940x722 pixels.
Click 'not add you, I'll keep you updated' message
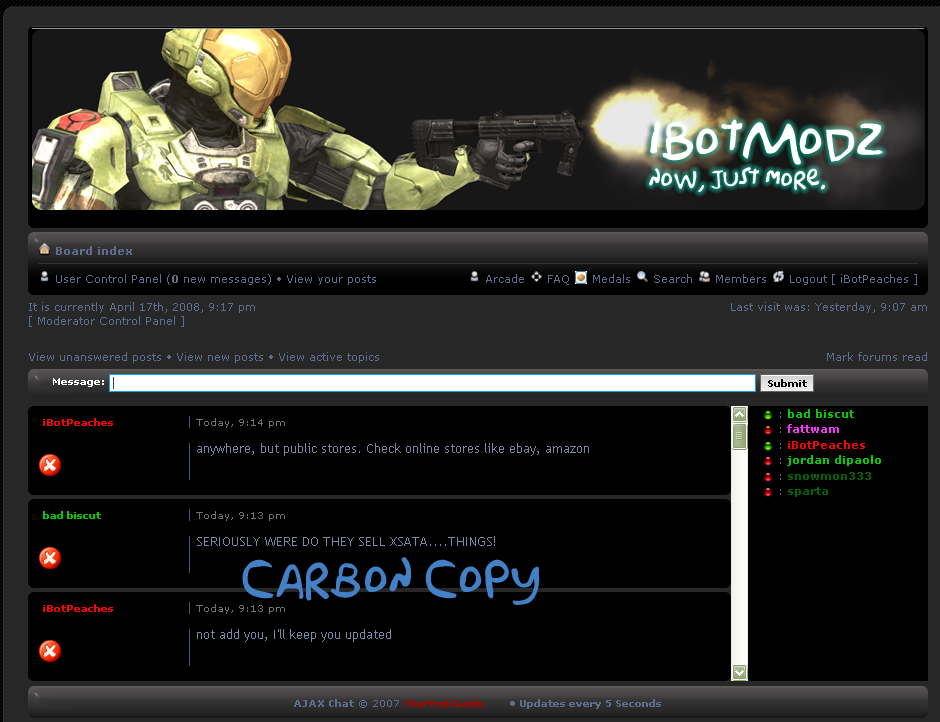click(x=294, y=635)
